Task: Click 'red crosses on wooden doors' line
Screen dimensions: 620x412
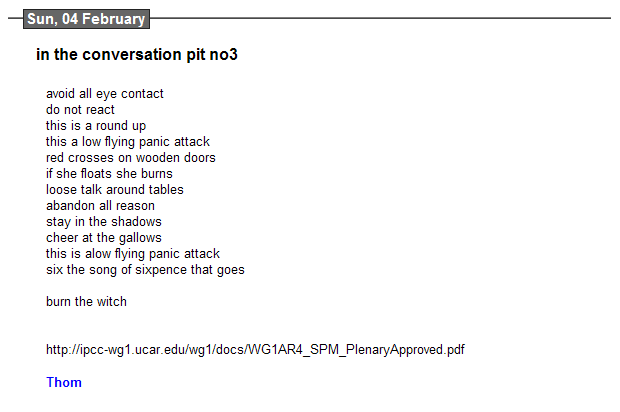Action: click(x=130, y=158)
